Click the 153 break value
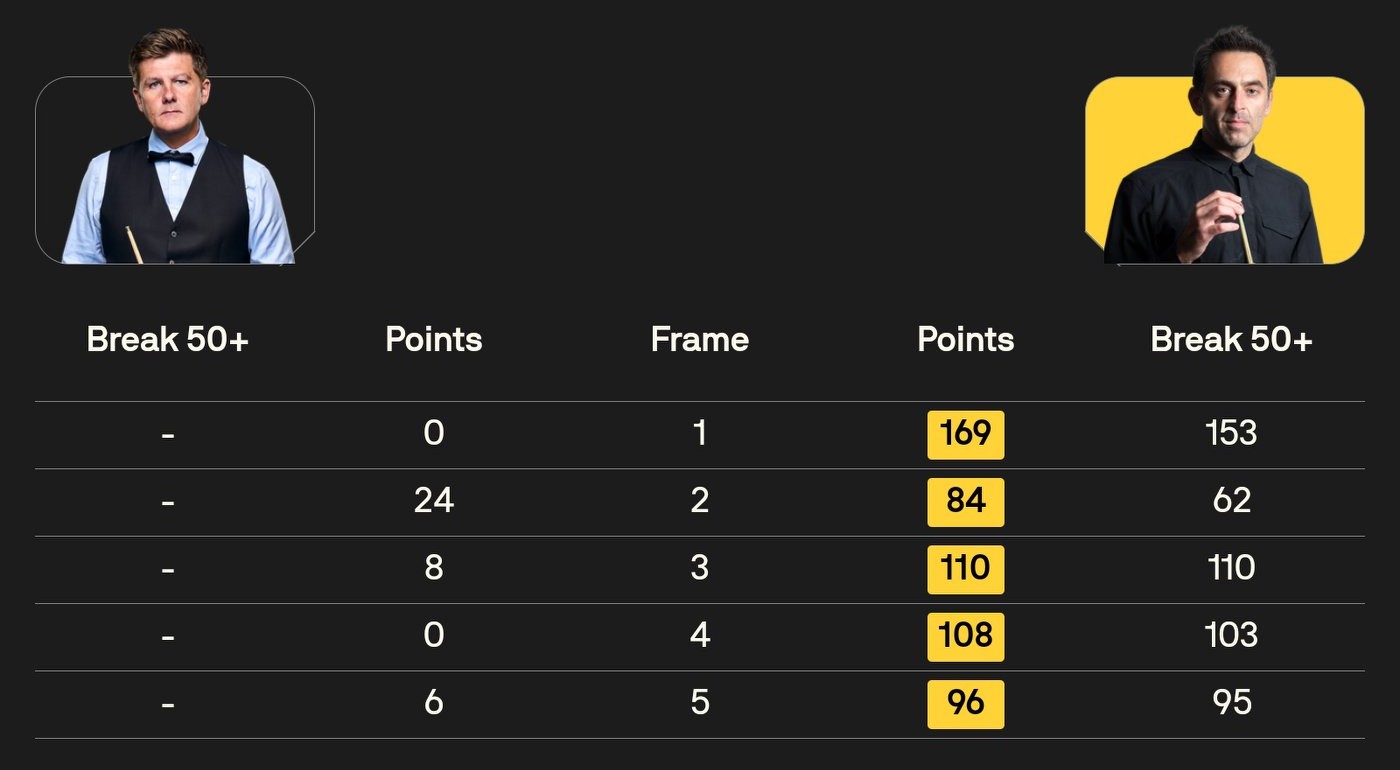The height and width of the screenshot is (770, 1400). coord(1231,434)
